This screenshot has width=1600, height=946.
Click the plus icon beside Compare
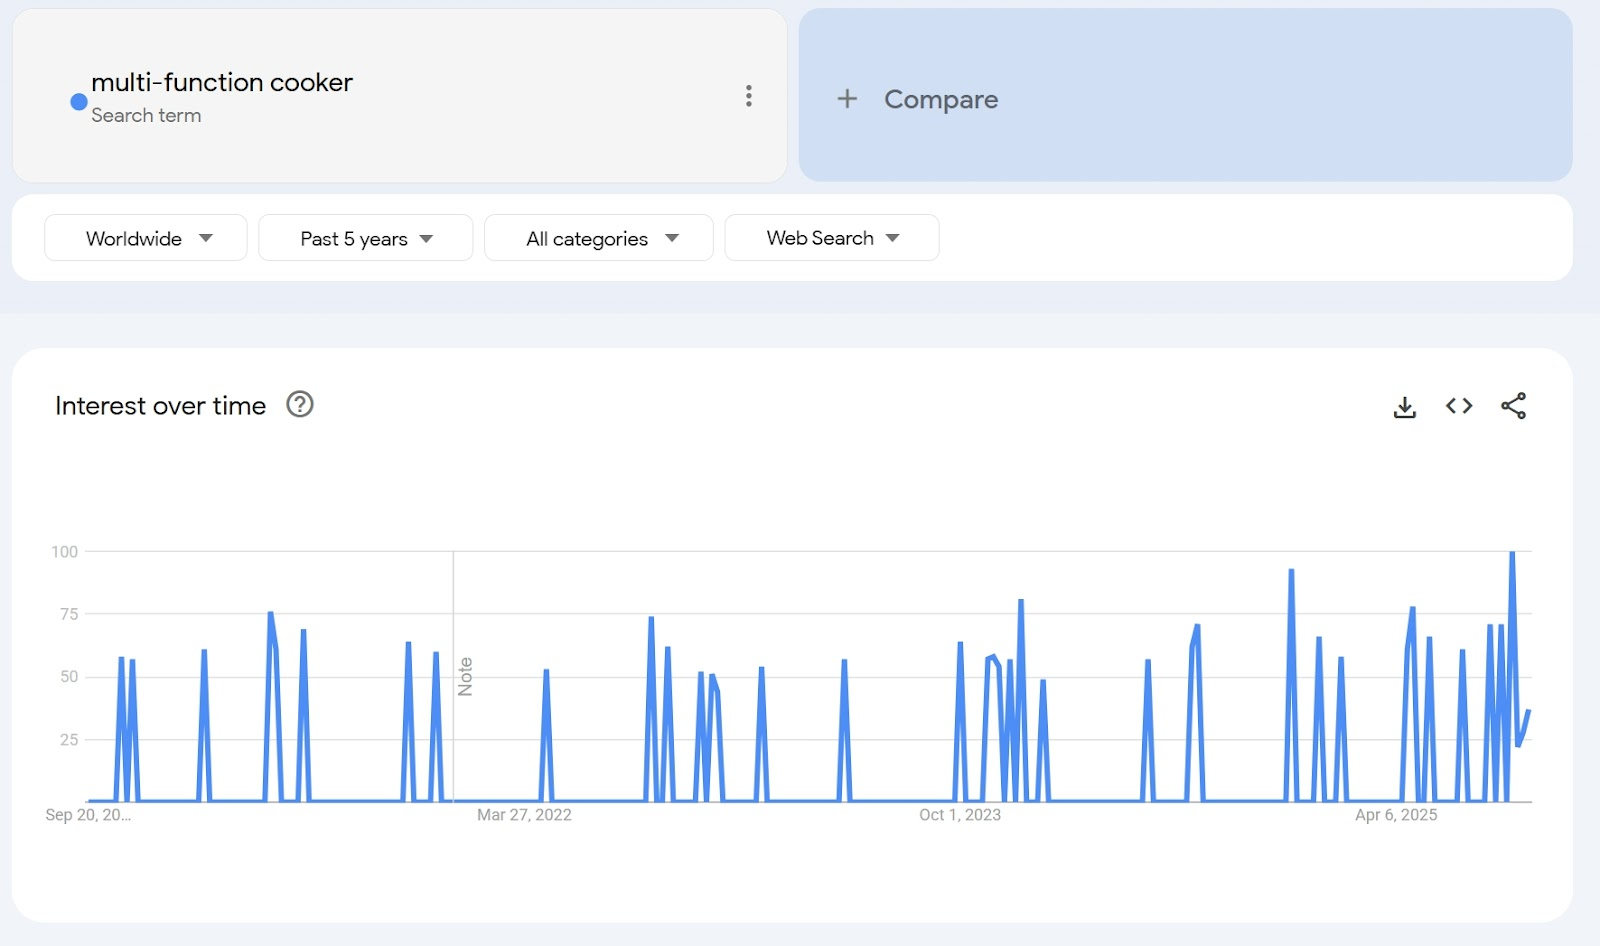847,99
